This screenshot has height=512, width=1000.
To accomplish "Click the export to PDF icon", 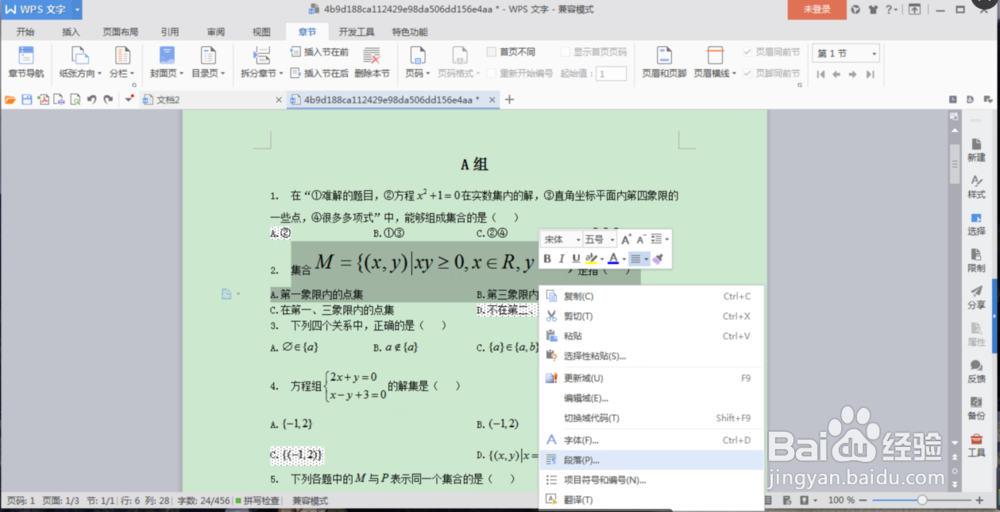I will point(43,99).
